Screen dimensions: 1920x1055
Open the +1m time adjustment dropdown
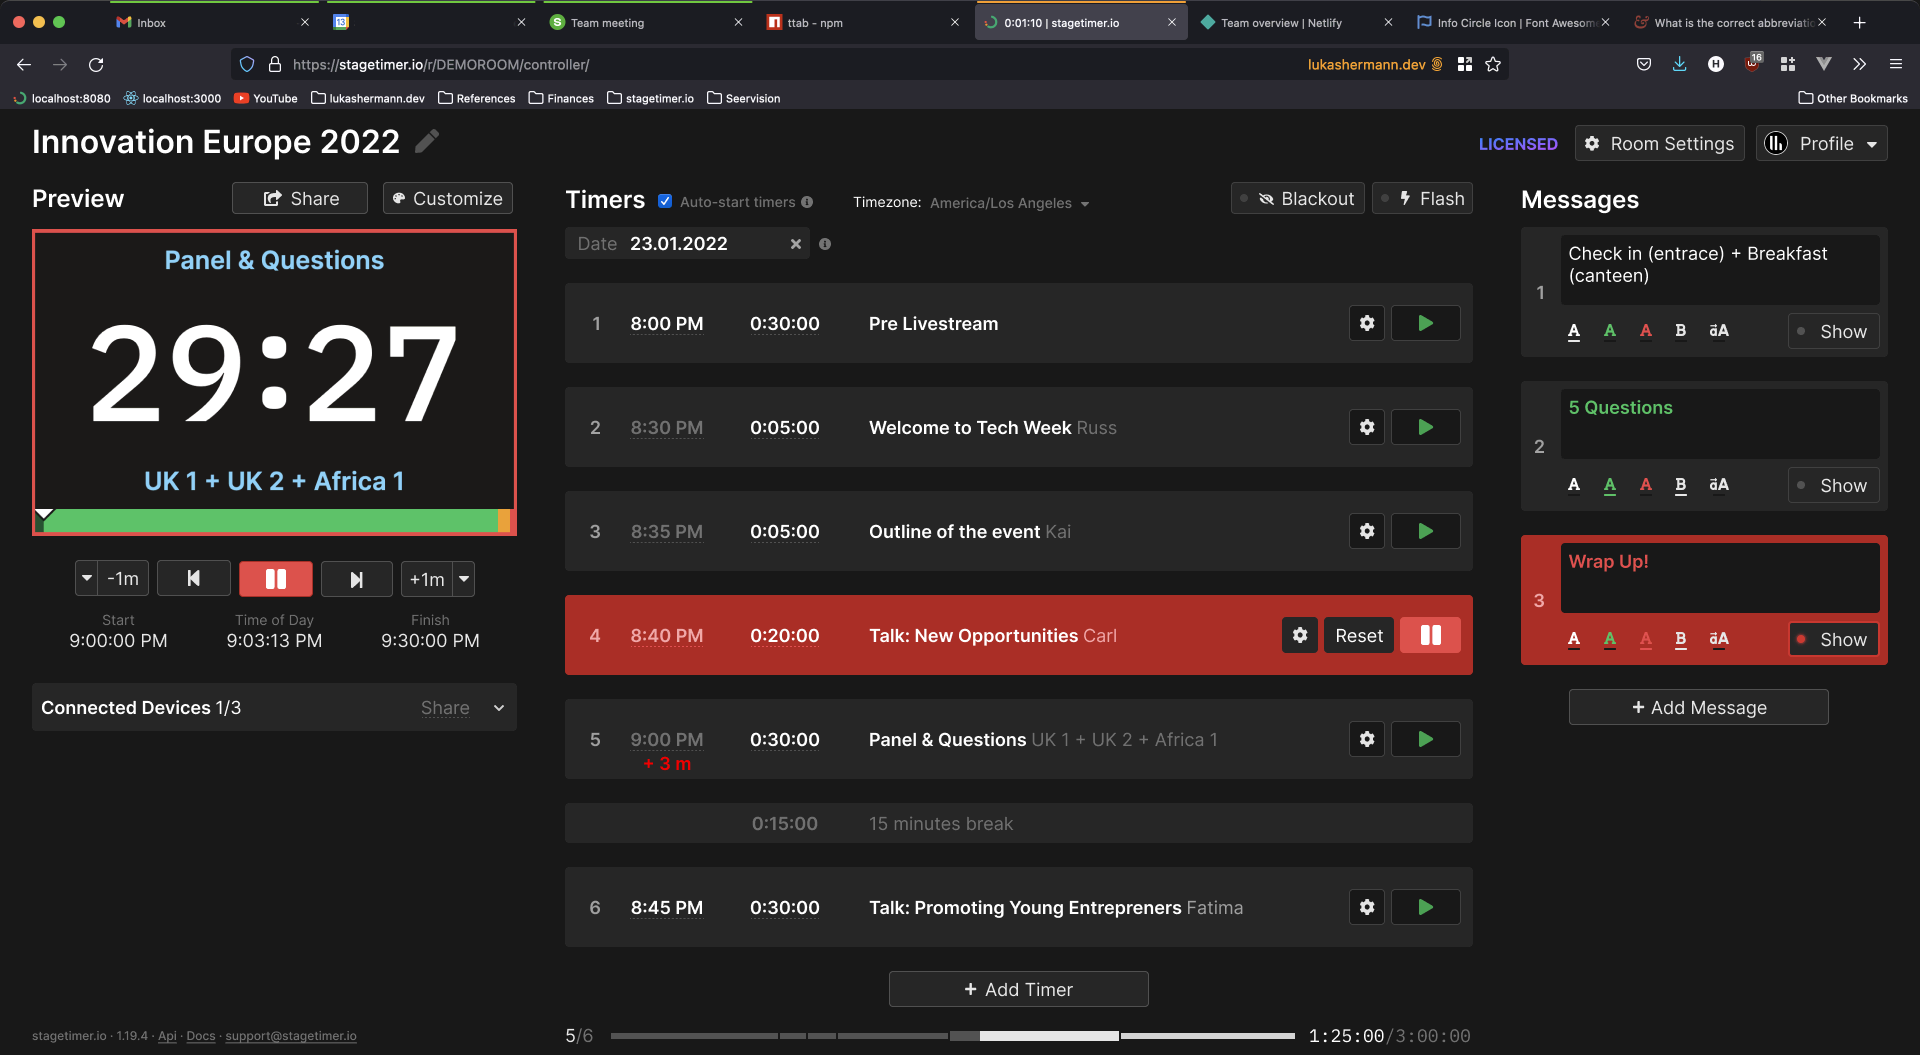pos(463,578)
